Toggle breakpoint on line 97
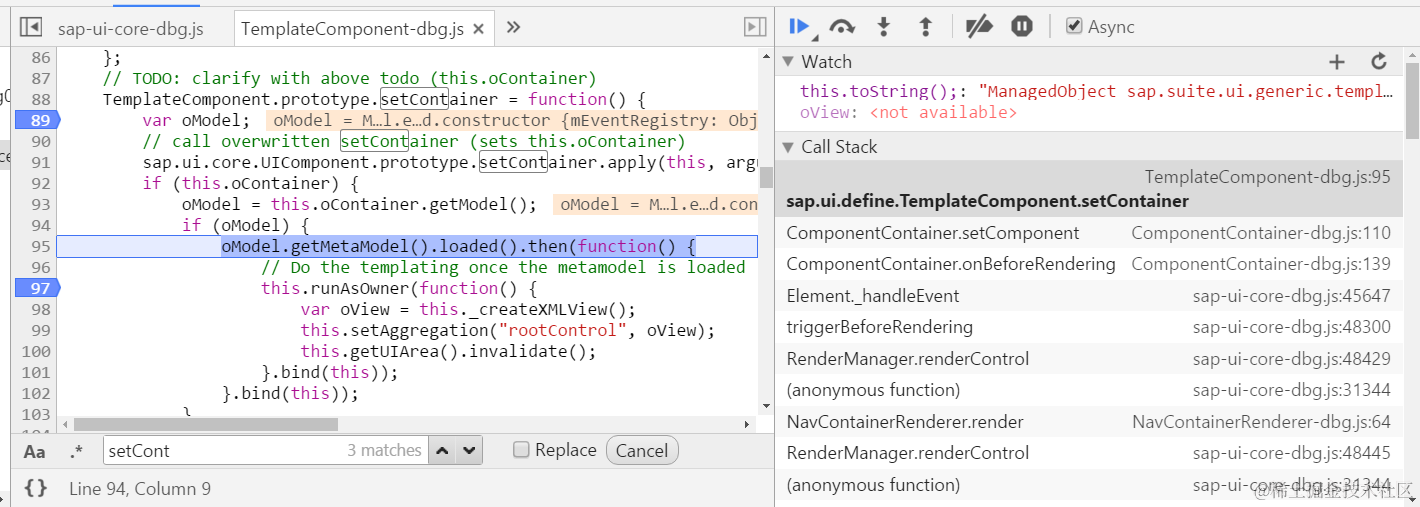 [x=38, y=288]
